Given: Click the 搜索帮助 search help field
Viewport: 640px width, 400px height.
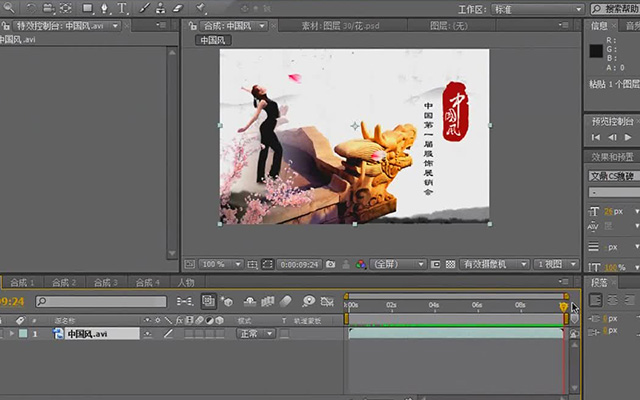Looking at the screenshot, I should tap(616, 9).
